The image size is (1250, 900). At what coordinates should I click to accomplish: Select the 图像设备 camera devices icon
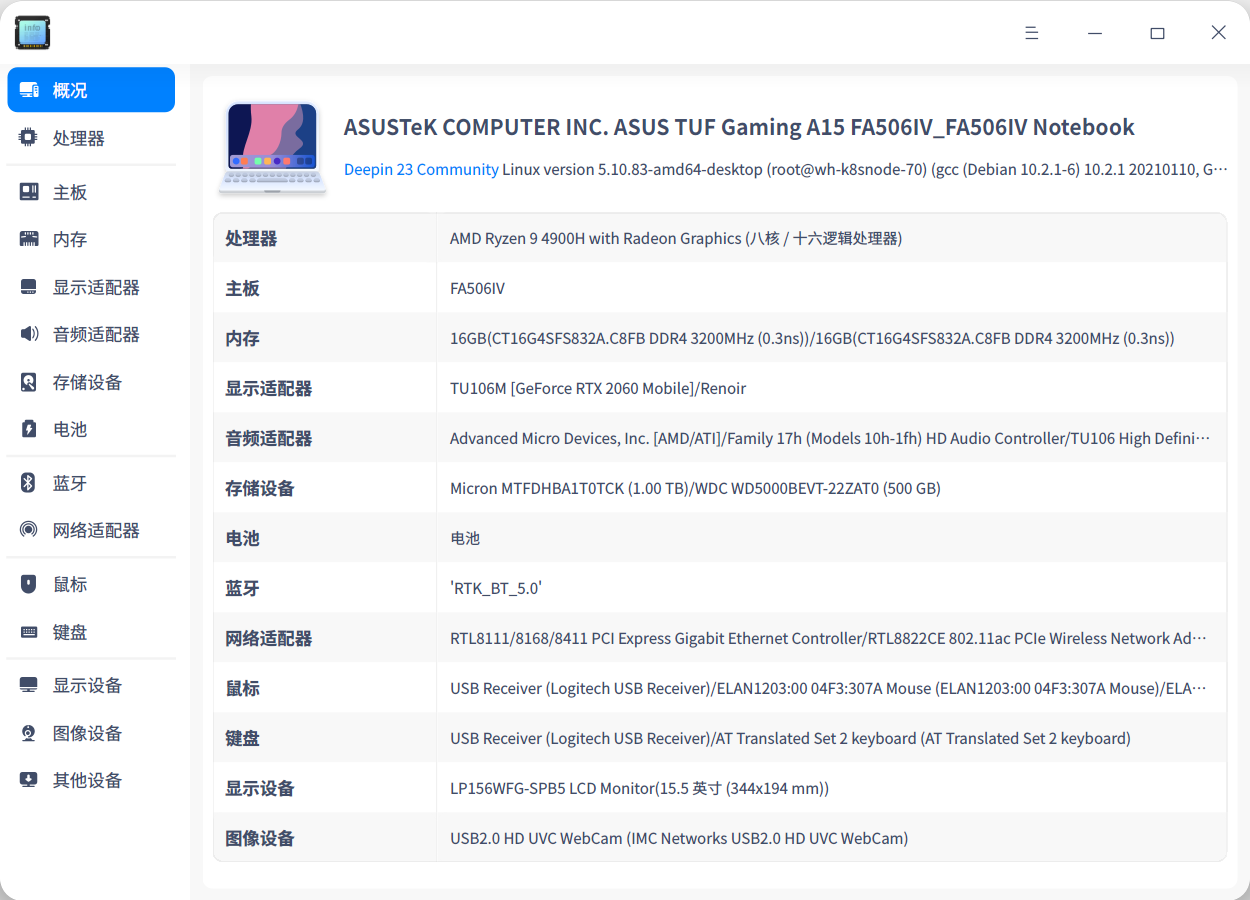pyautogui.click(x=29, y=732)
